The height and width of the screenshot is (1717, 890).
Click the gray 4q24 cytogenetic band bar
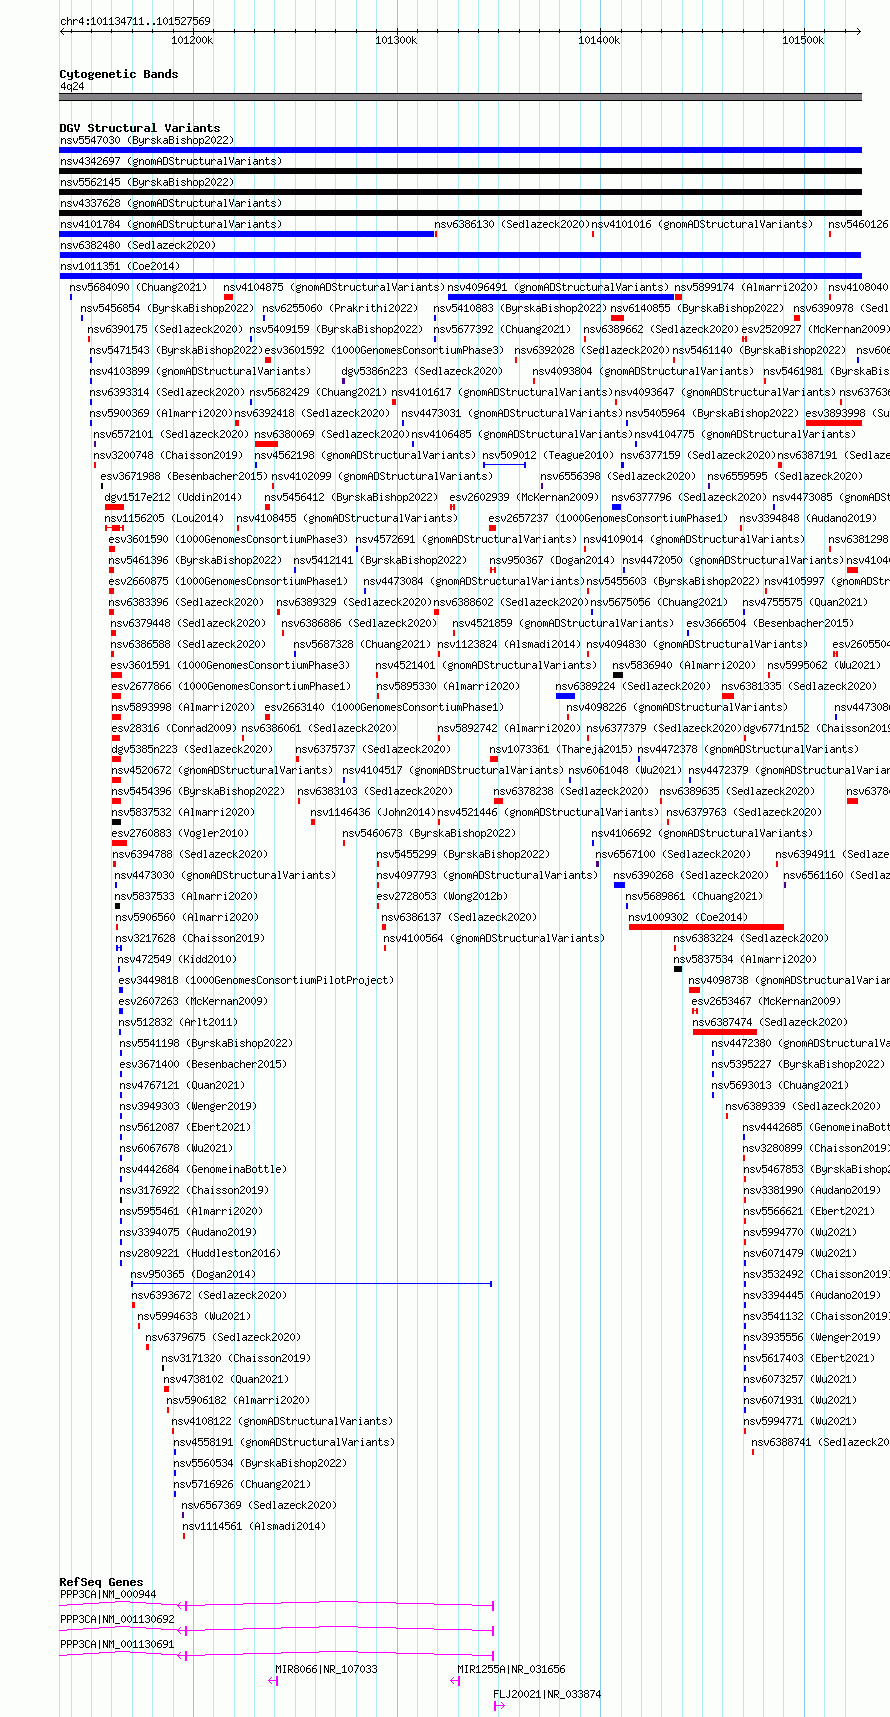point(460,97)
